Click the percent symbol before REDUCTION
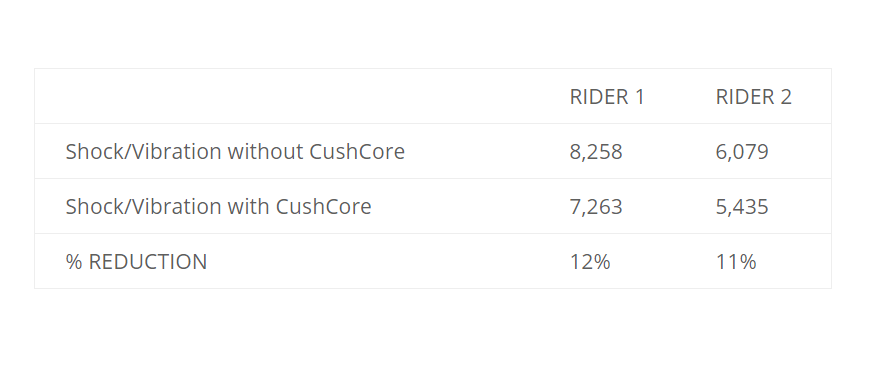 pyautogui.click(x=74, y=262)
